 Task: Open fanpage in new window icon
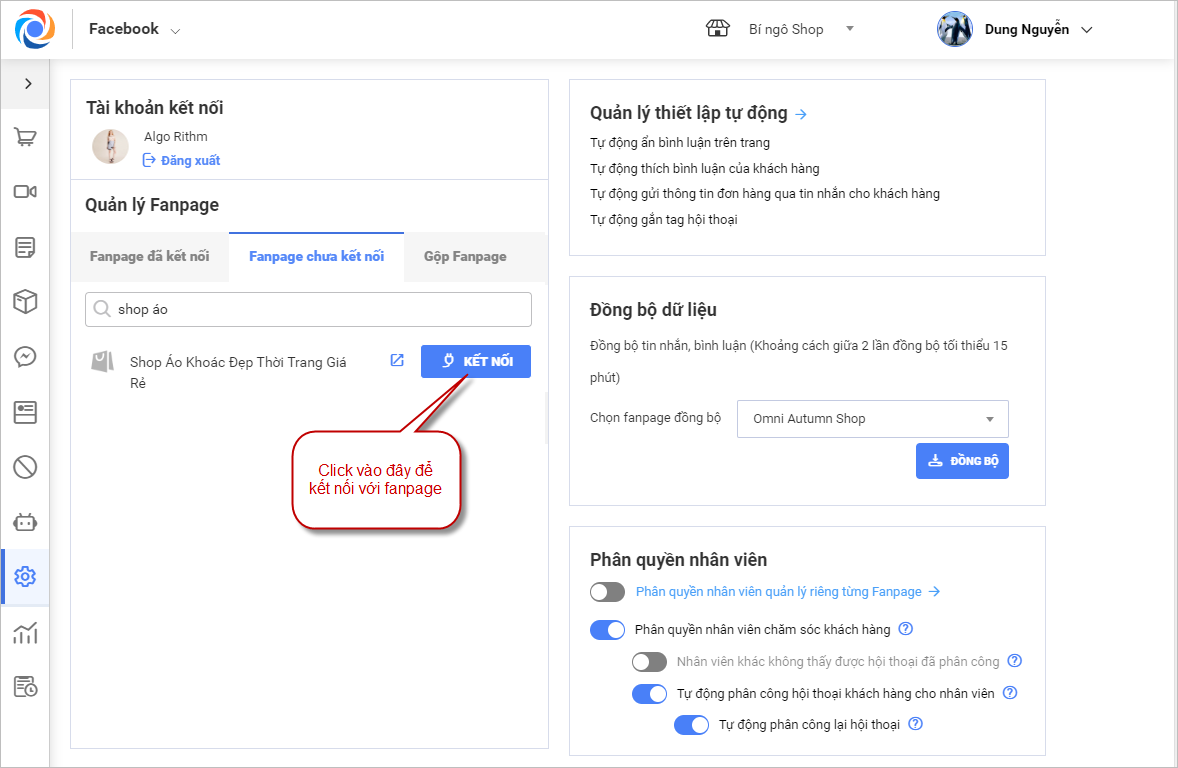click(x=397, y=361)
